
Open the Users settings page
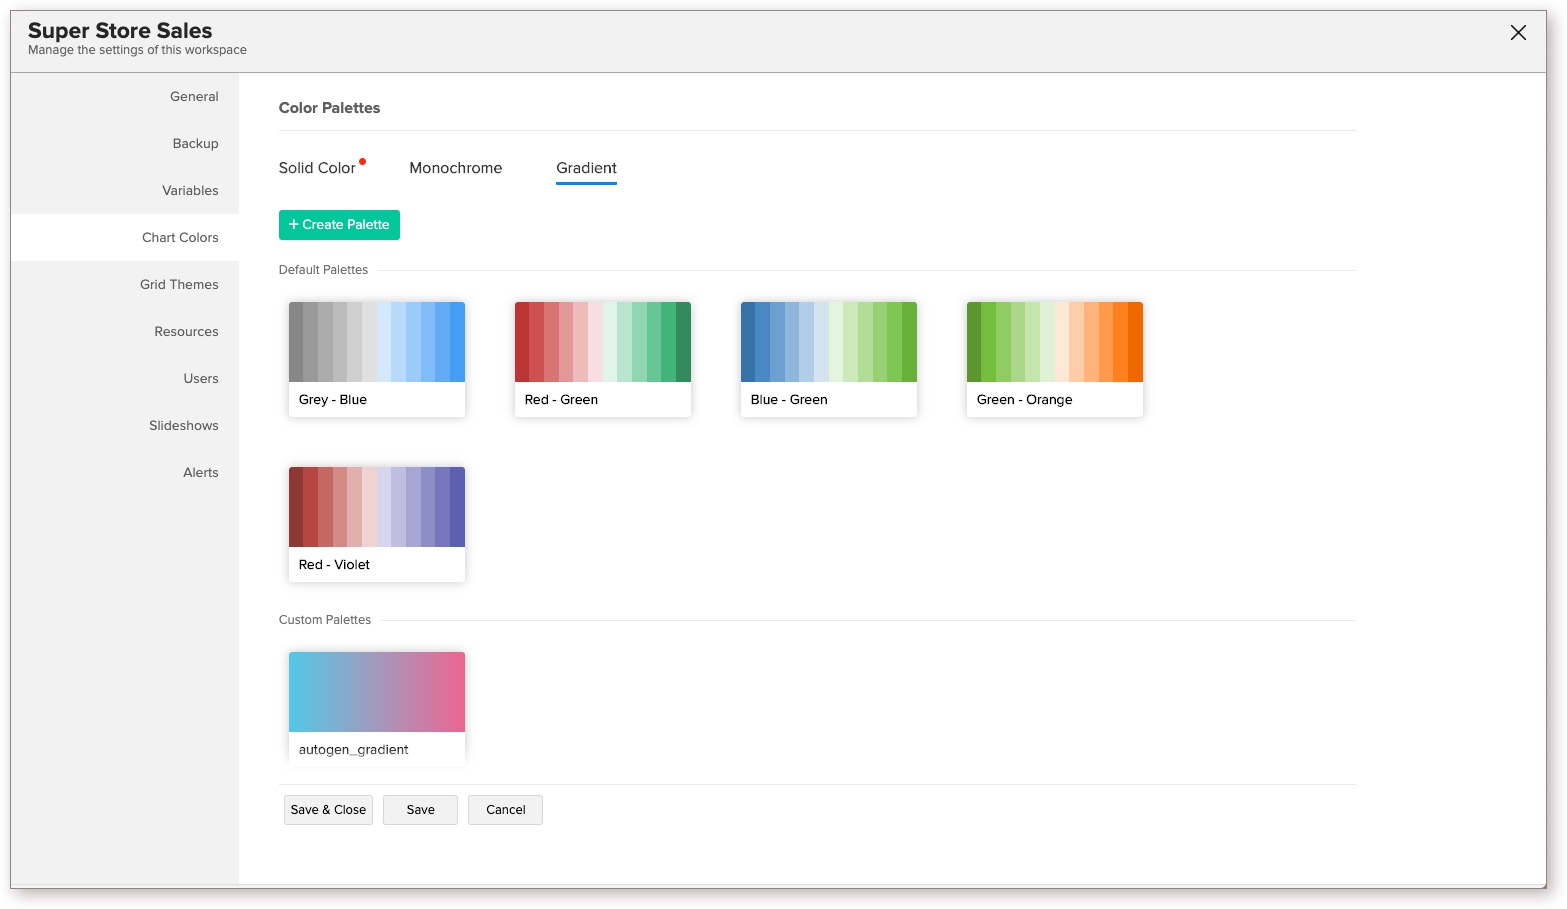pos(200,379)
